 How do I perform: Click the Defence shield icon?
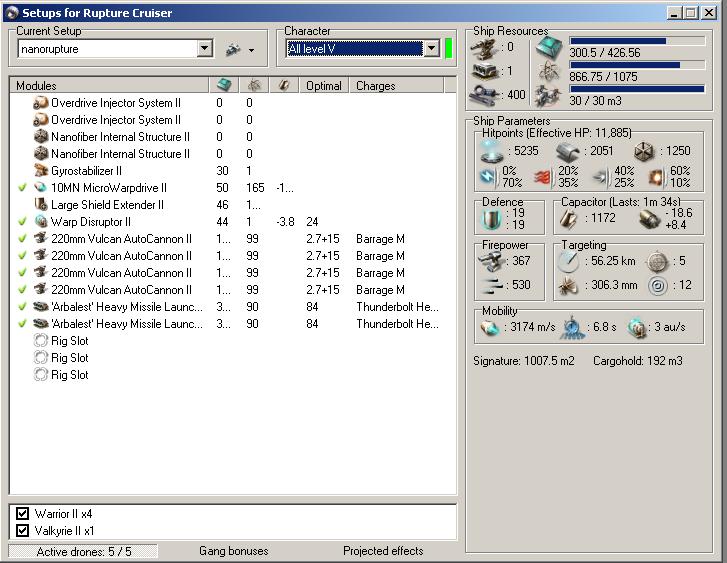coord(491,219)
